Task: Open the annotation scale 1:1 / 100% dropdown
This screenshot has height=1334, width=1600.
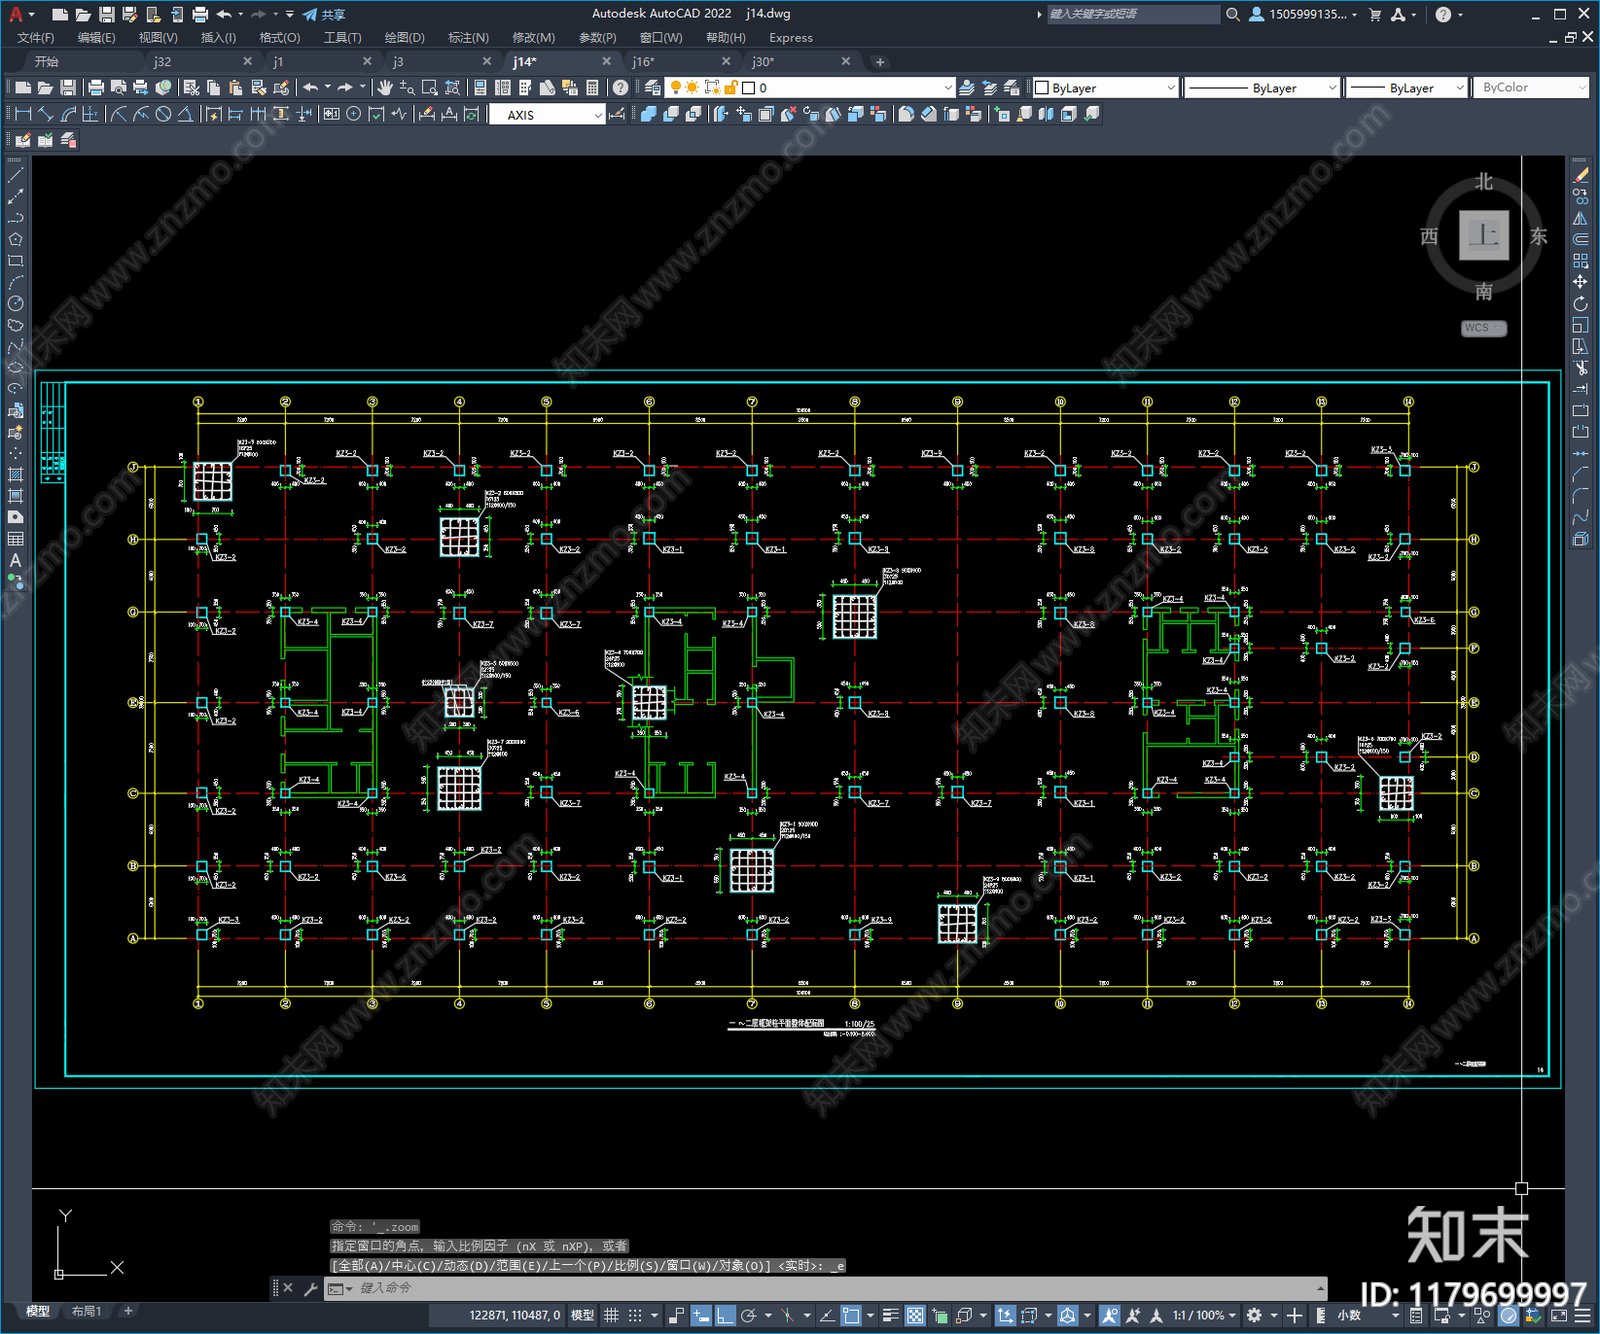Action: [x=1204, y=1315]
